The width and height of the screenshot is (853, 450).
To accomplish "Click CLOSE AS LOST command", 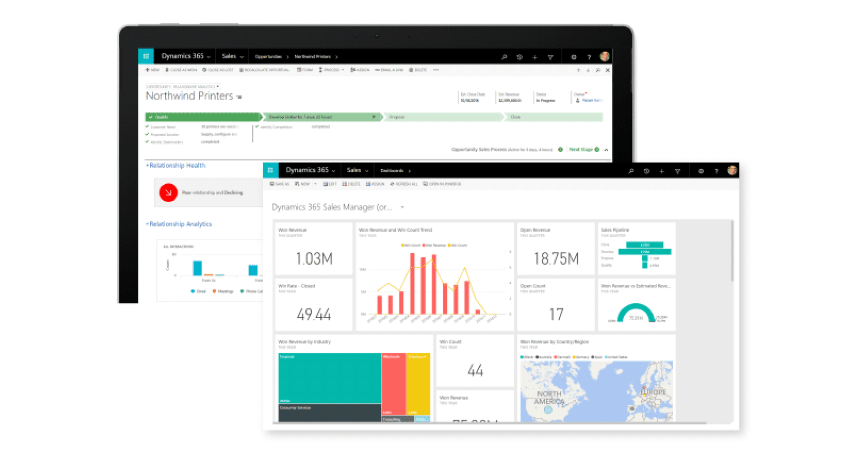I will tap(218, 70).
